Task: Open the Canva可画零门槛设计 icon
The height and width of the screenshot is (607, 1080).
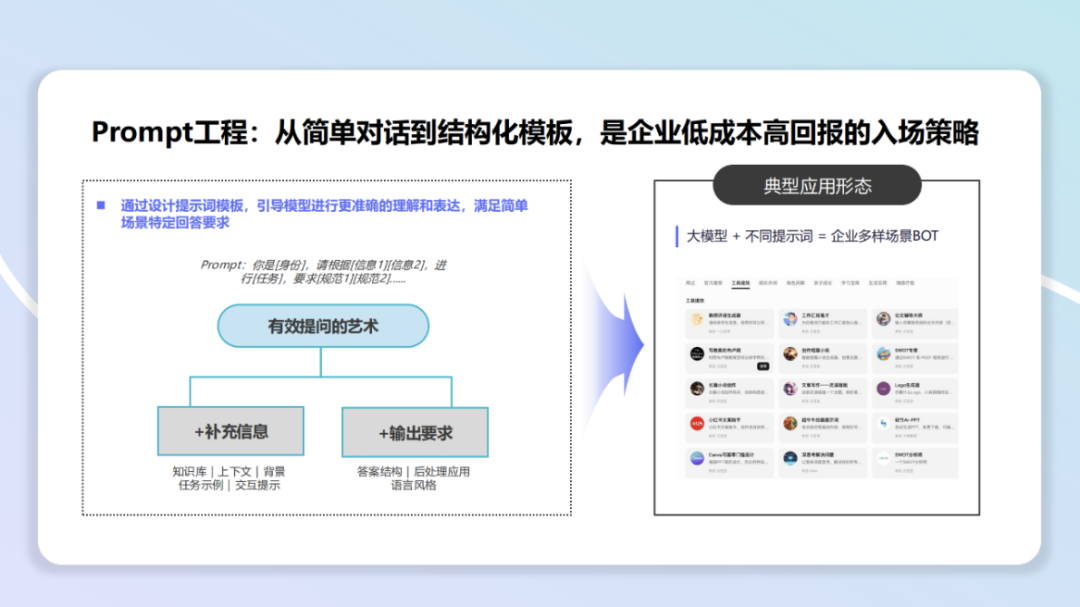Action: 697,458
